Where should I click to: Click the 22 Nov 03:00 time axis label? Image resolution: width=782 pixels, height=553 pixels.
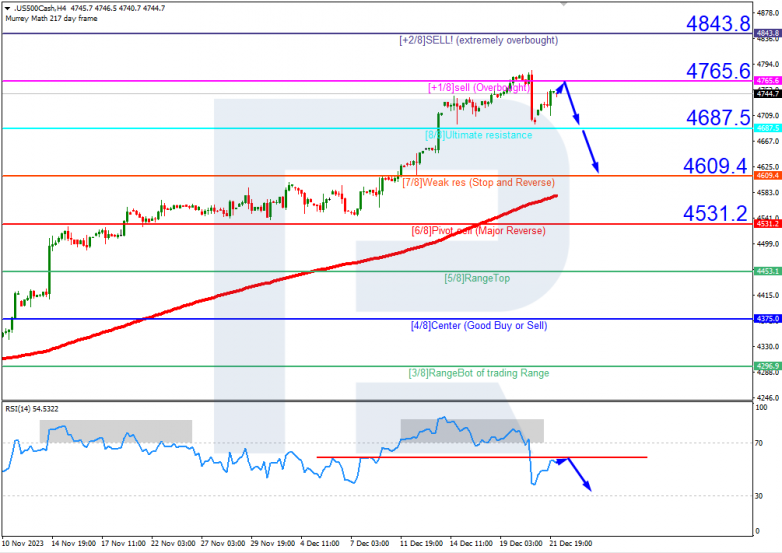pyautogui.click(x=173, y=544)
